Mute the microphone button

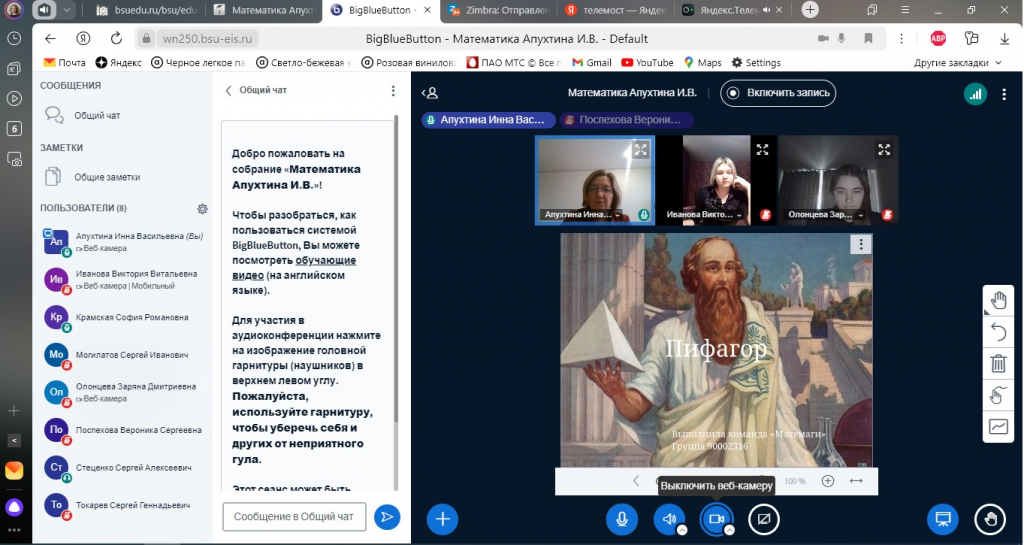(622, 519)
